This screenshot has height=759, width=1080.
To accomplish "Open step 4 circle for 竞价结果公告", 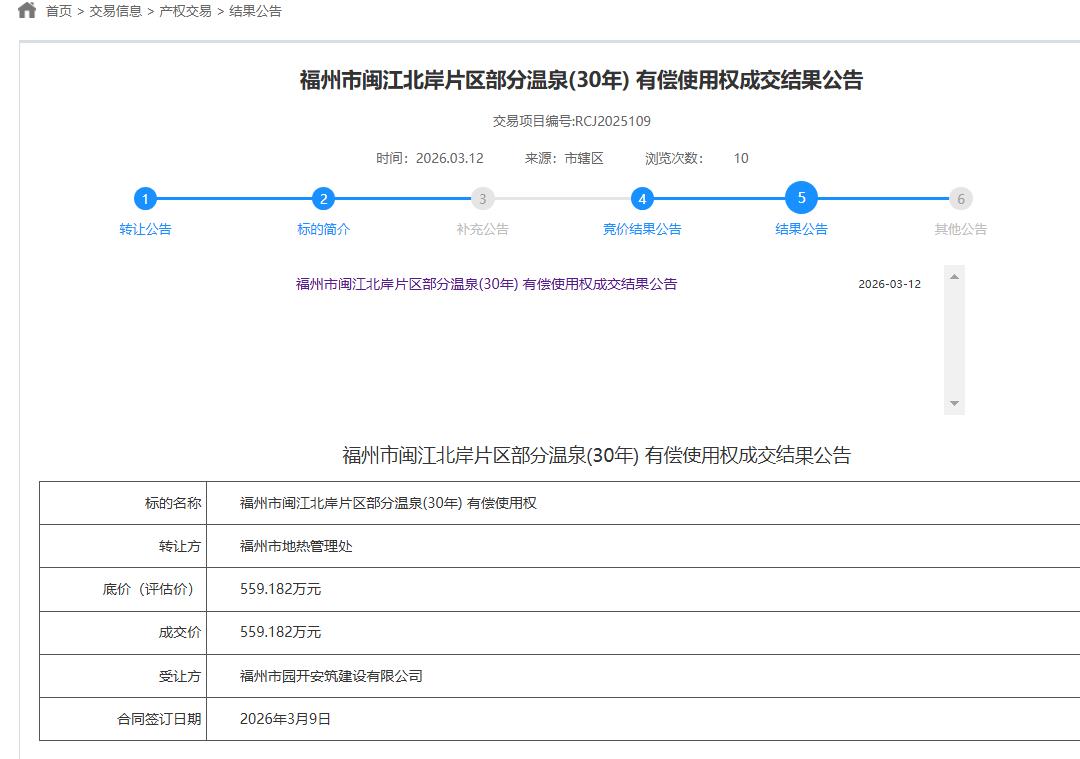I will (x=642, y=199).
